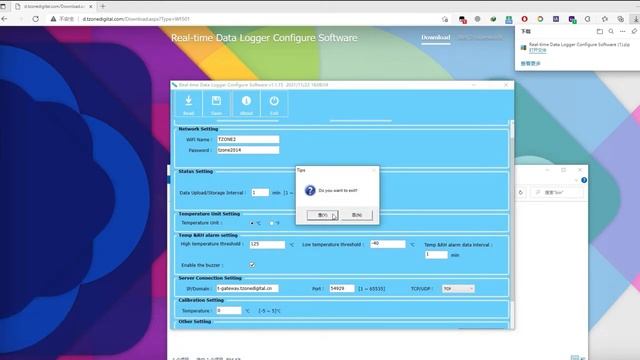Click the browser address bar URL
Image resolution: width=640 pixels, height=360 pixels.
click(136, 19)
